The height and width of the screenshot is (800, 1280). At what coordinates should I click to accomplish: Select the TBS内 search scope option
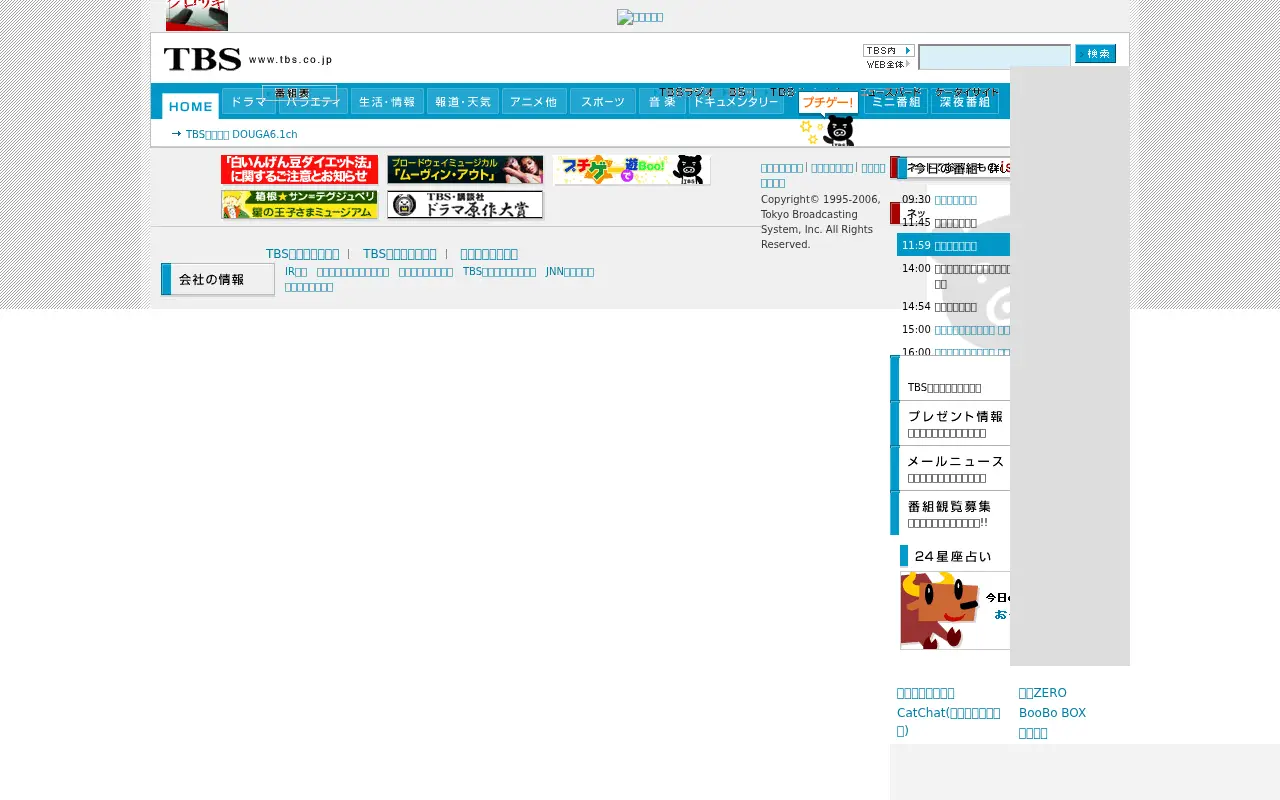coord(888,50)
